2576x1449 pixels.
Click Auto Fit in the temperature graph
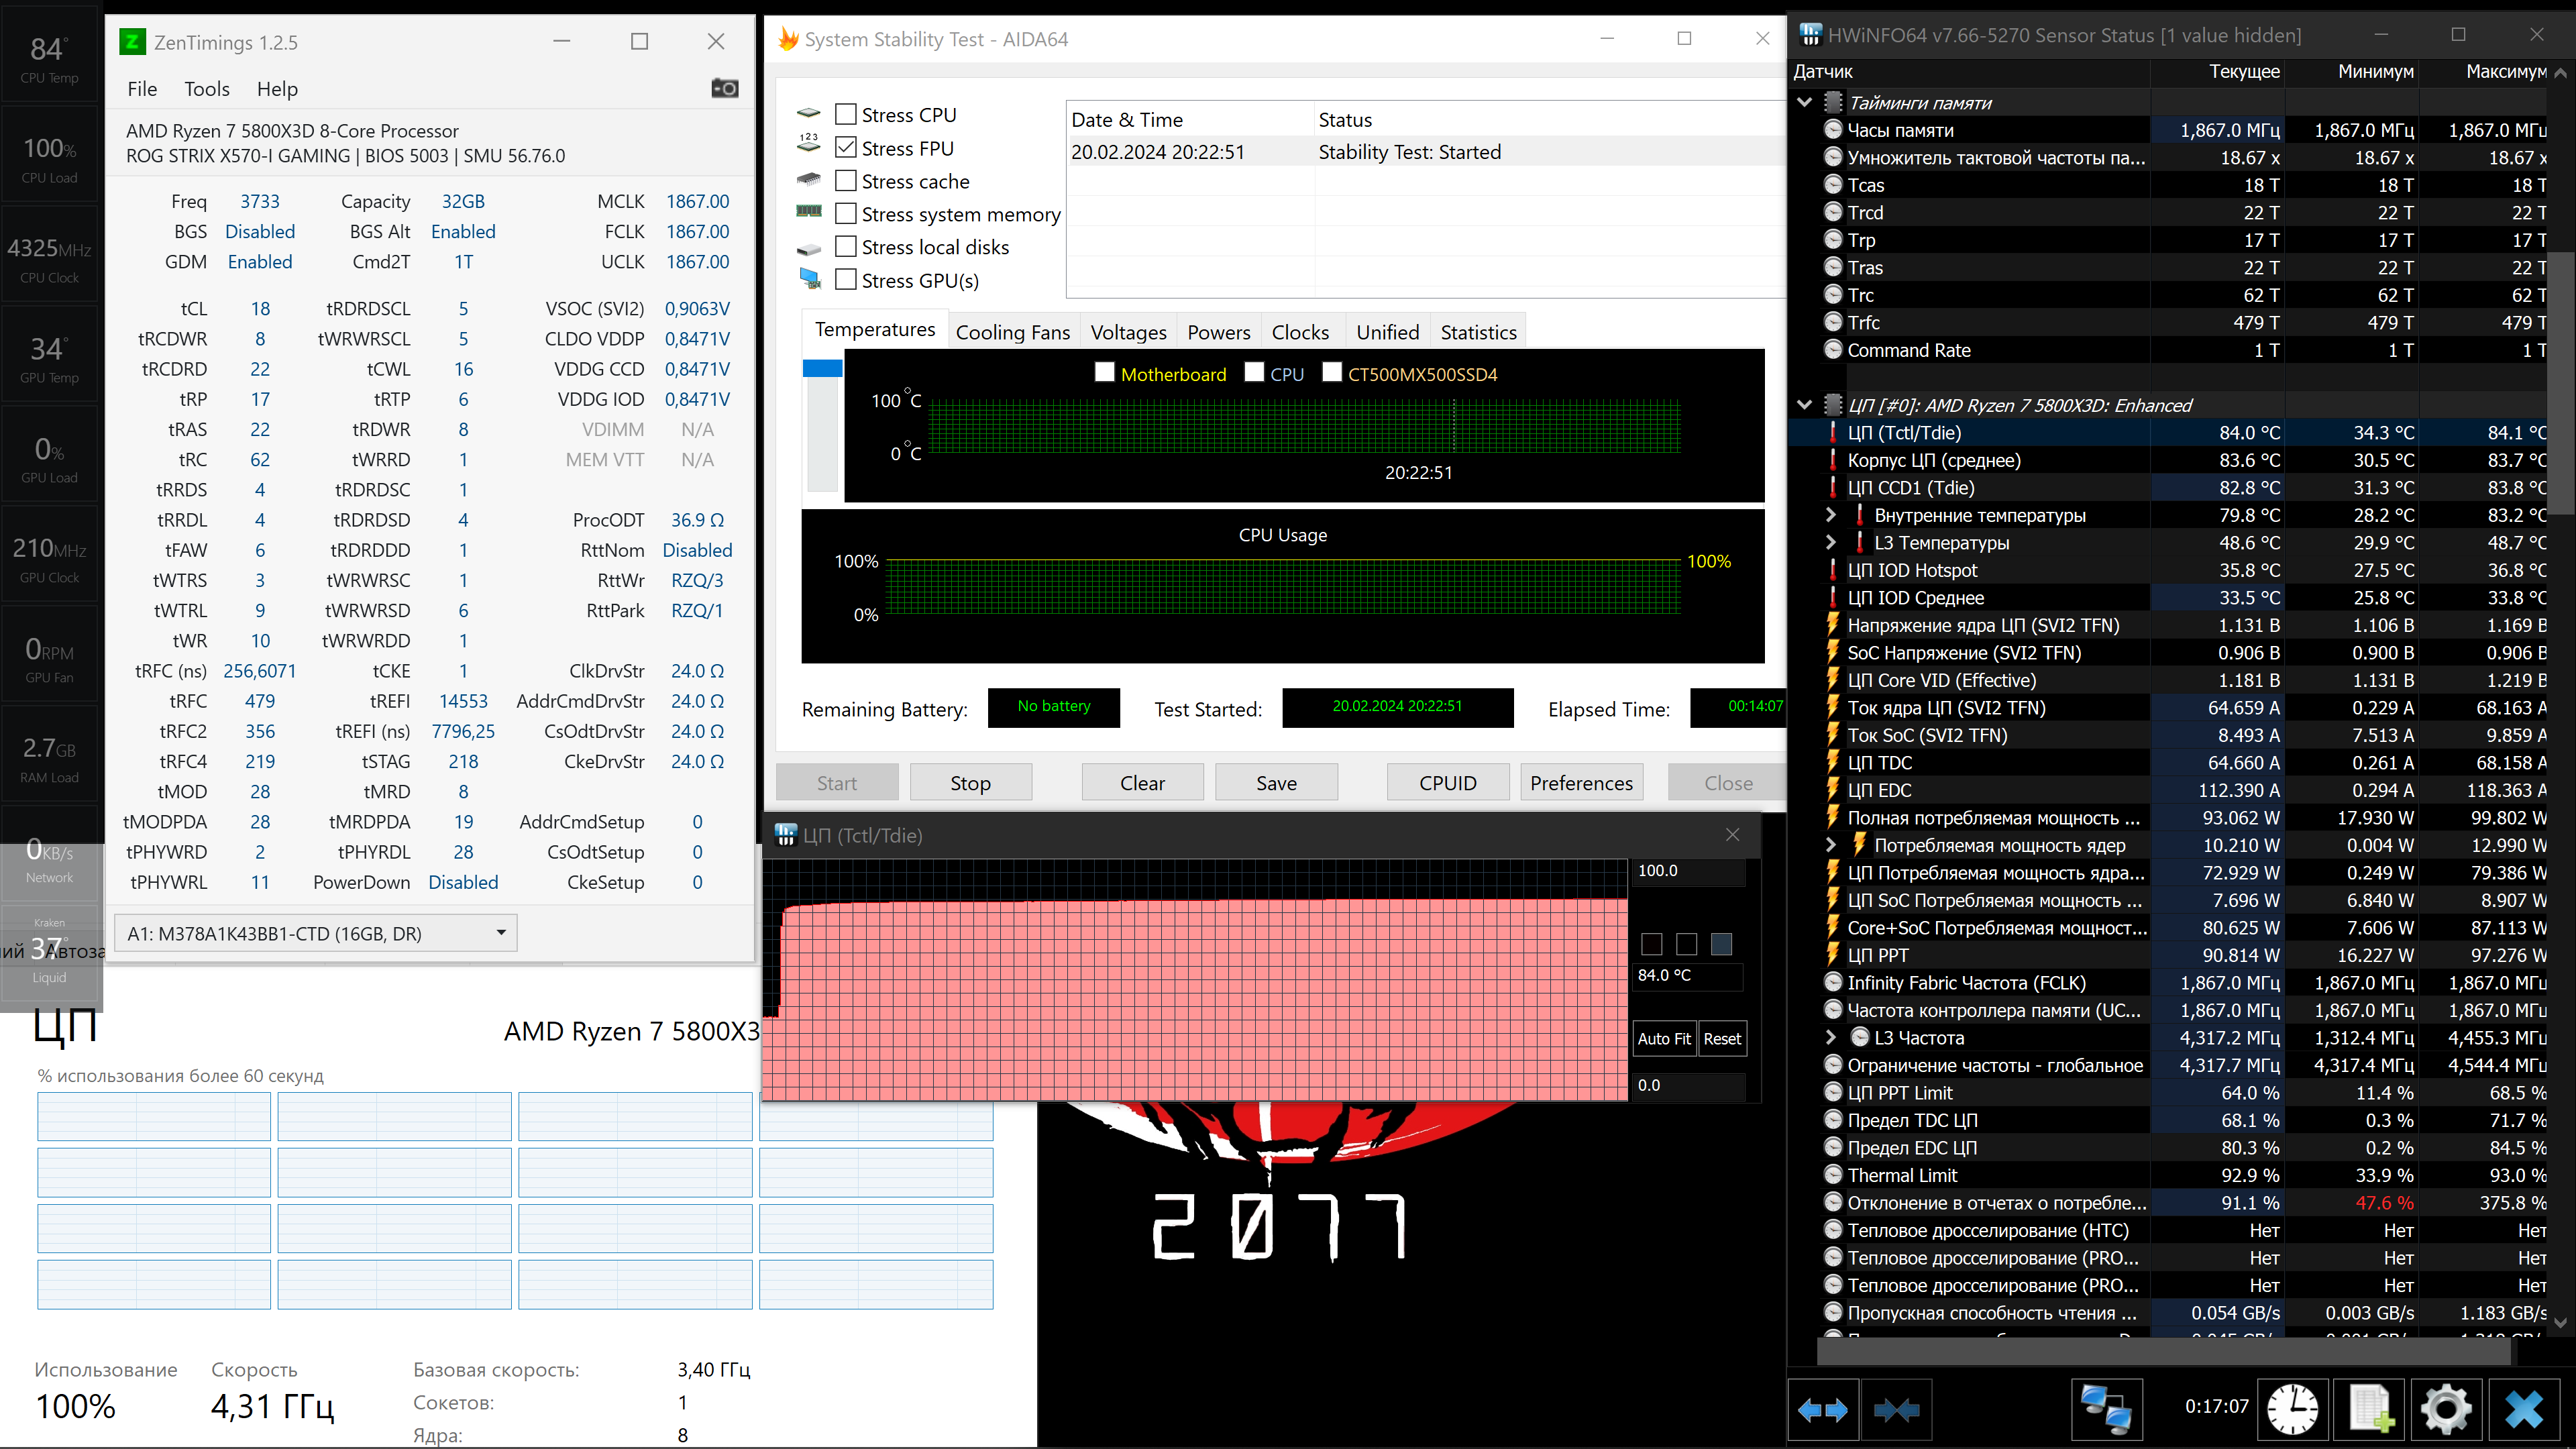(1663, 1038)
